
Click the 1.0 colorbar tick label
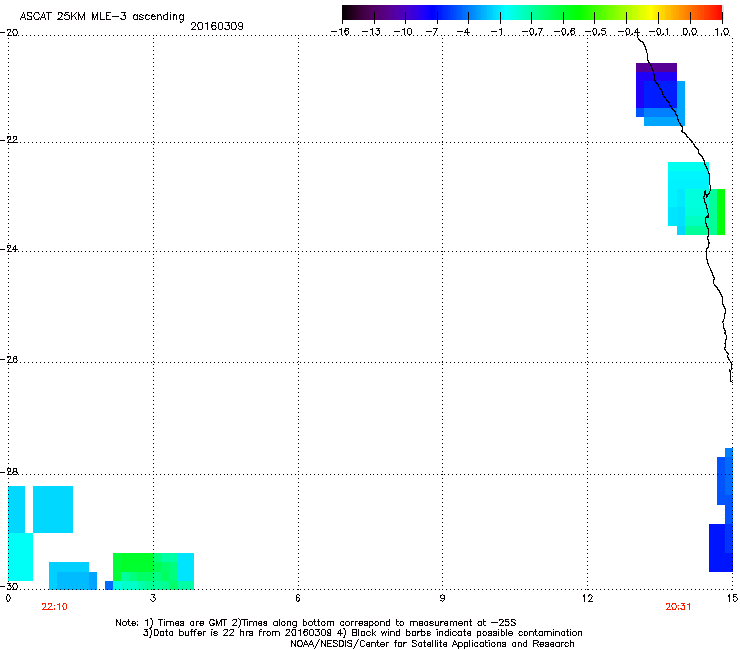pos(722,32)
